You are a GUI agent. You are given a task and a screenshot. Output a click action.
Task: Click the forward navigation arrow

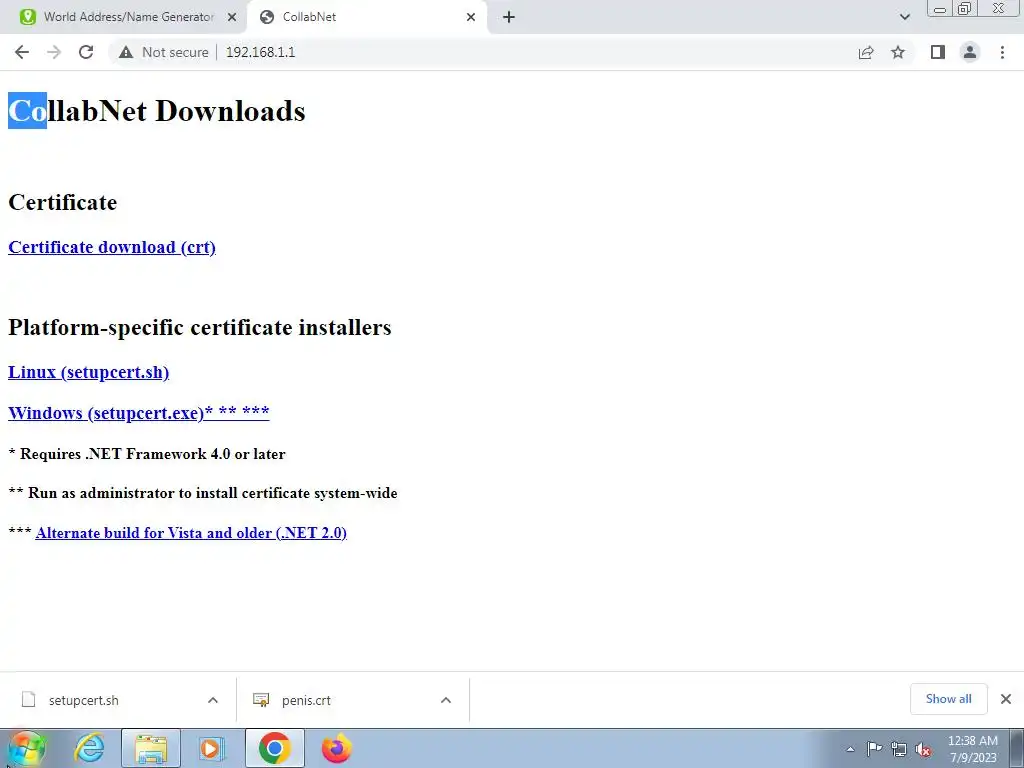pos(54,52)
